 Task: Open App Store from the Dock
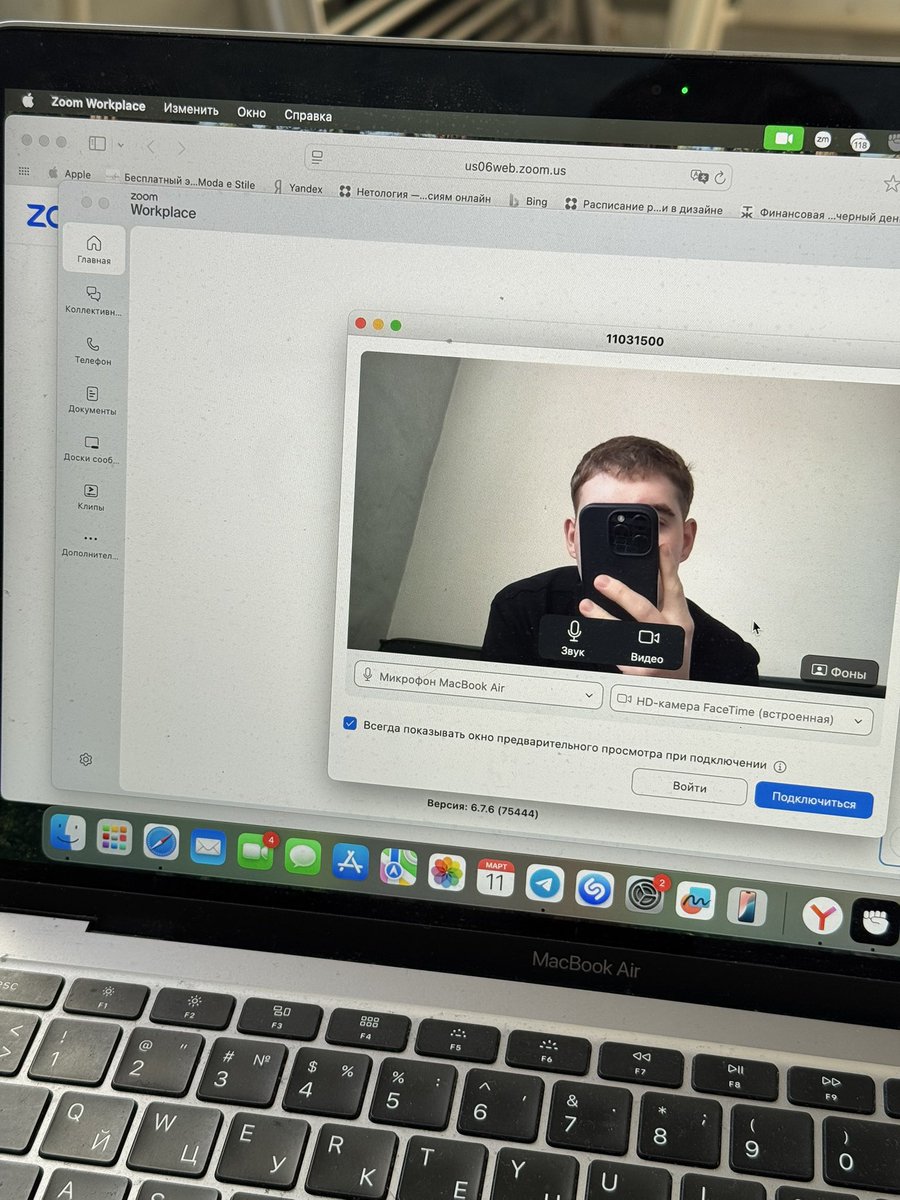click(350, 862)
